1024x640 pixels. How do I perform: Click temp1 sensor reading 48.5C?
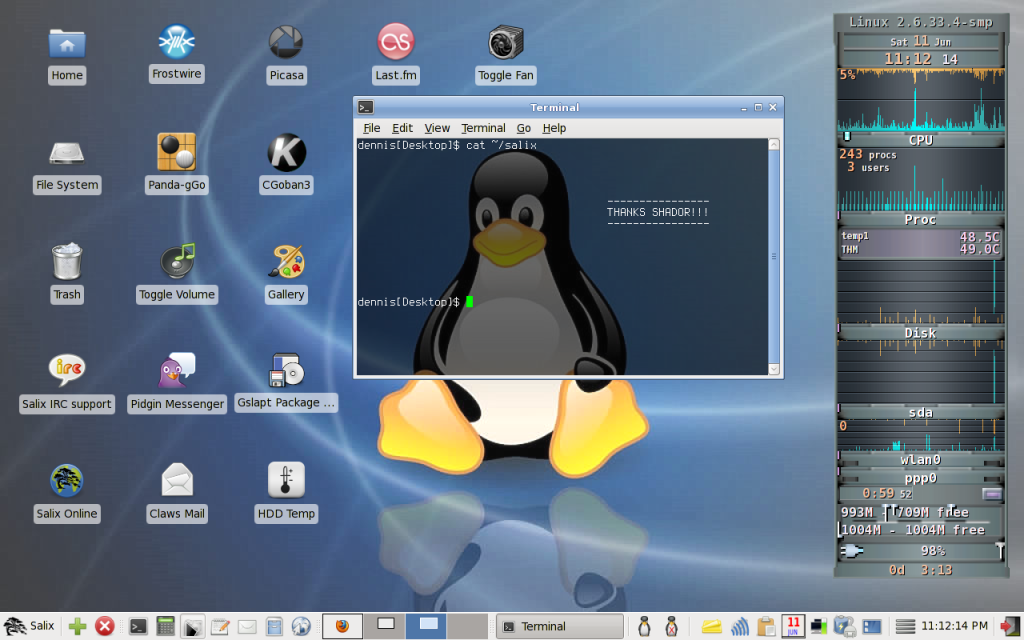pos(921,236)
